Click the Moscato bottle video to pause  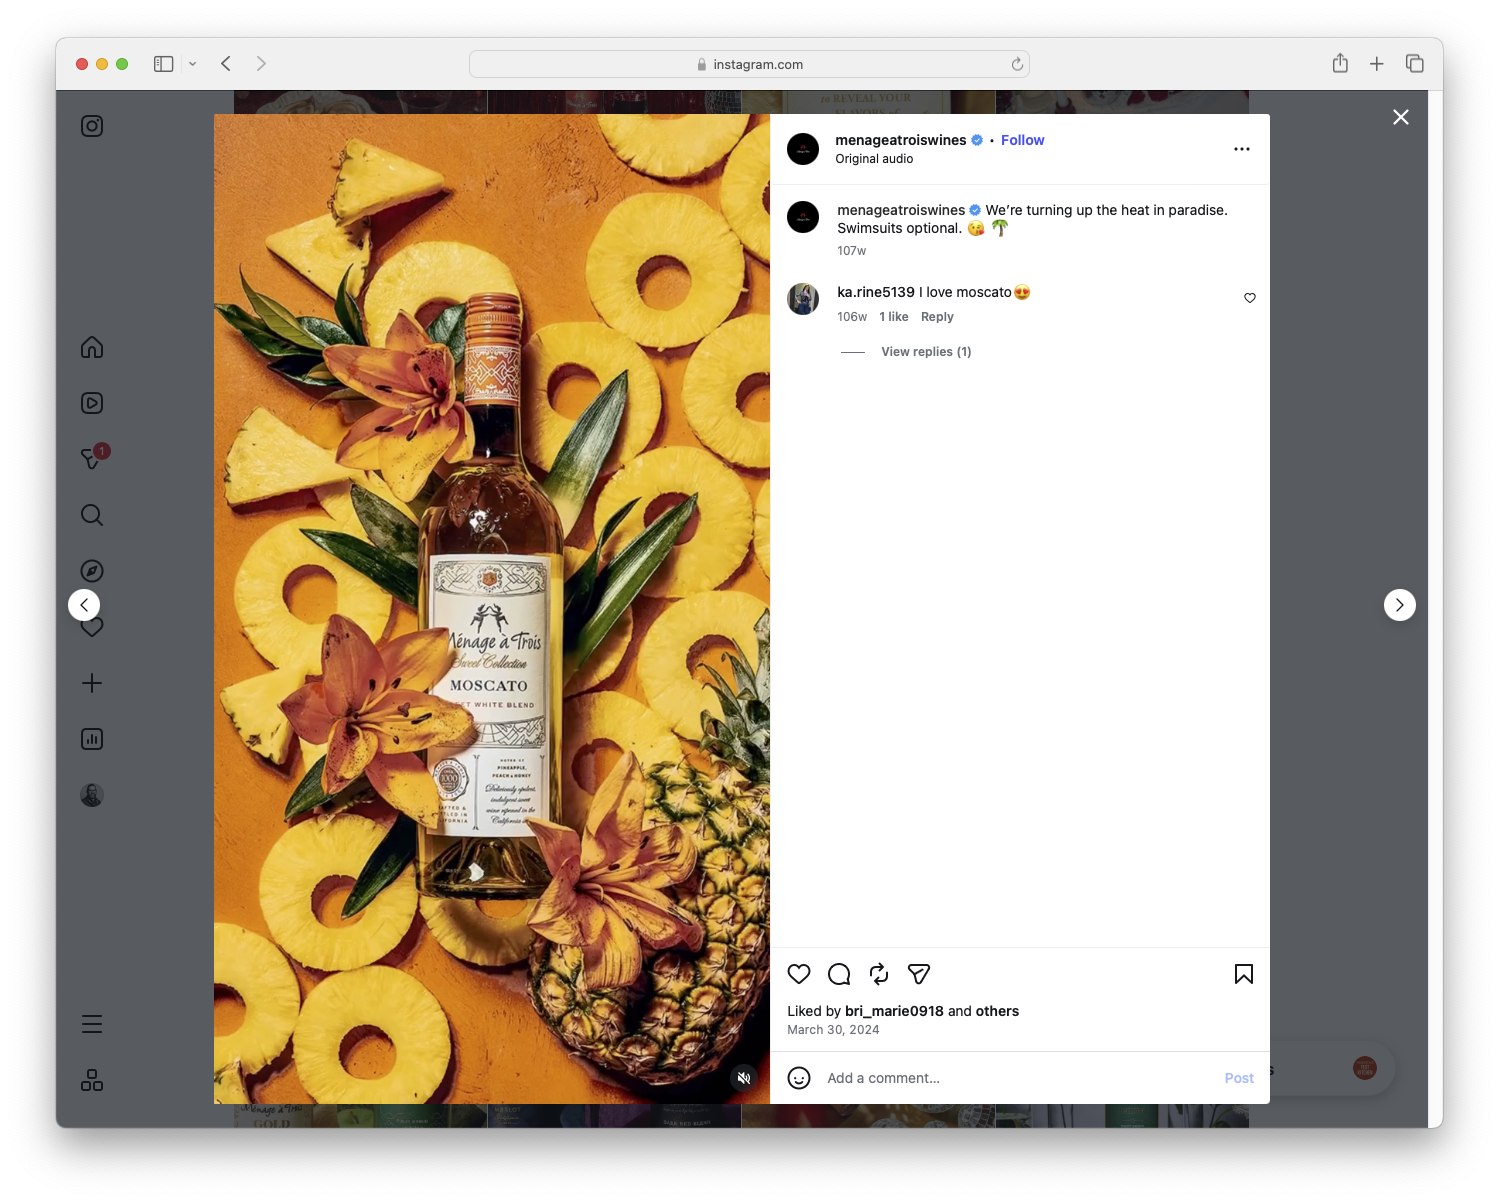(492, 609)
